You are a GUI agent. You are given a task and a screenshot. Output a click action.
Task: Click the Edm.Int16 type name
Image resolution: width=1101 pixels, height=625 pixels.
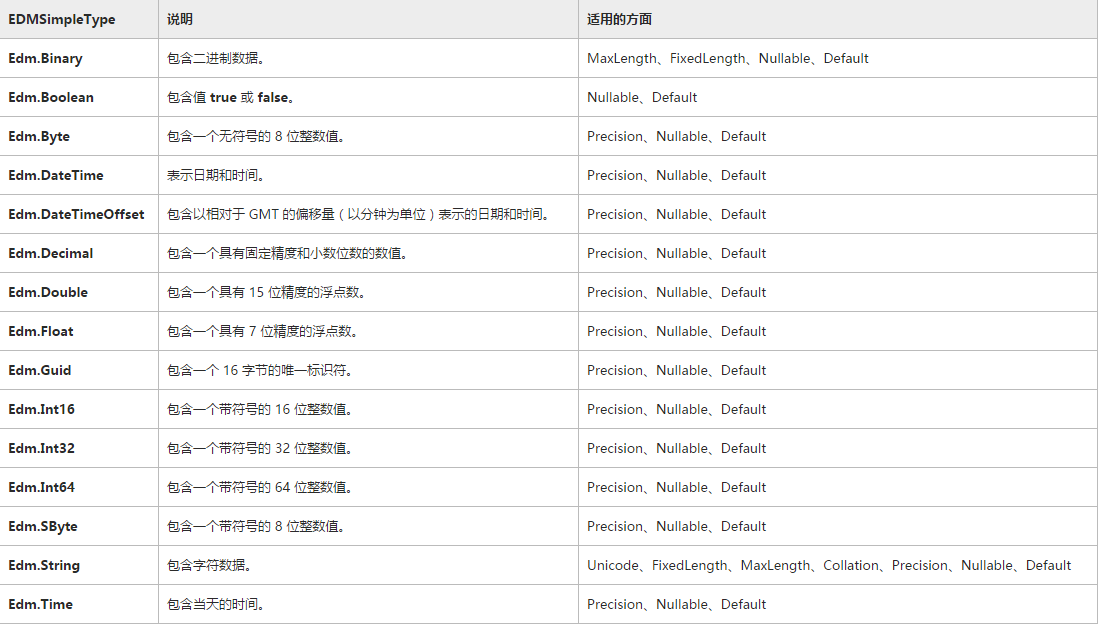(41, 409)
